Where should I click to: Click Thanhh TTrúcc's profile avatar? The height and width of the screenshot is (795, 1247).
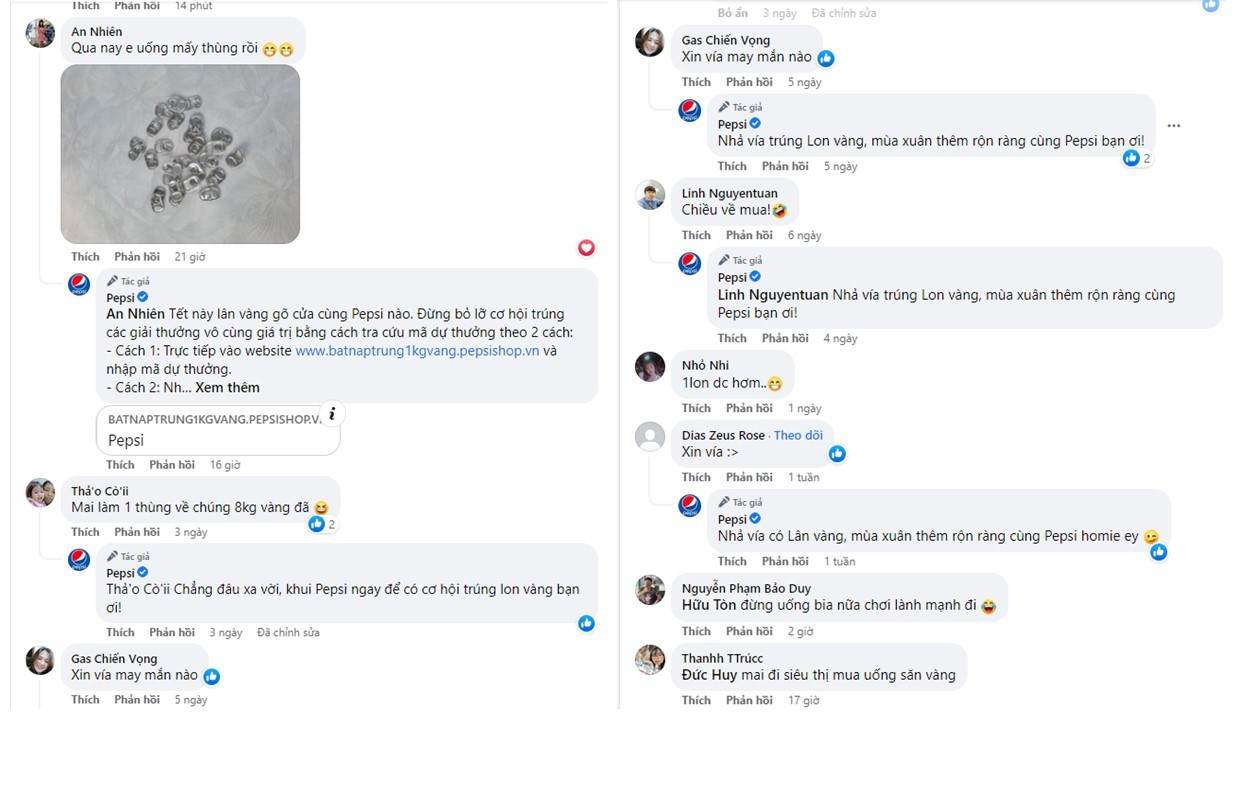tap(650, 659)
